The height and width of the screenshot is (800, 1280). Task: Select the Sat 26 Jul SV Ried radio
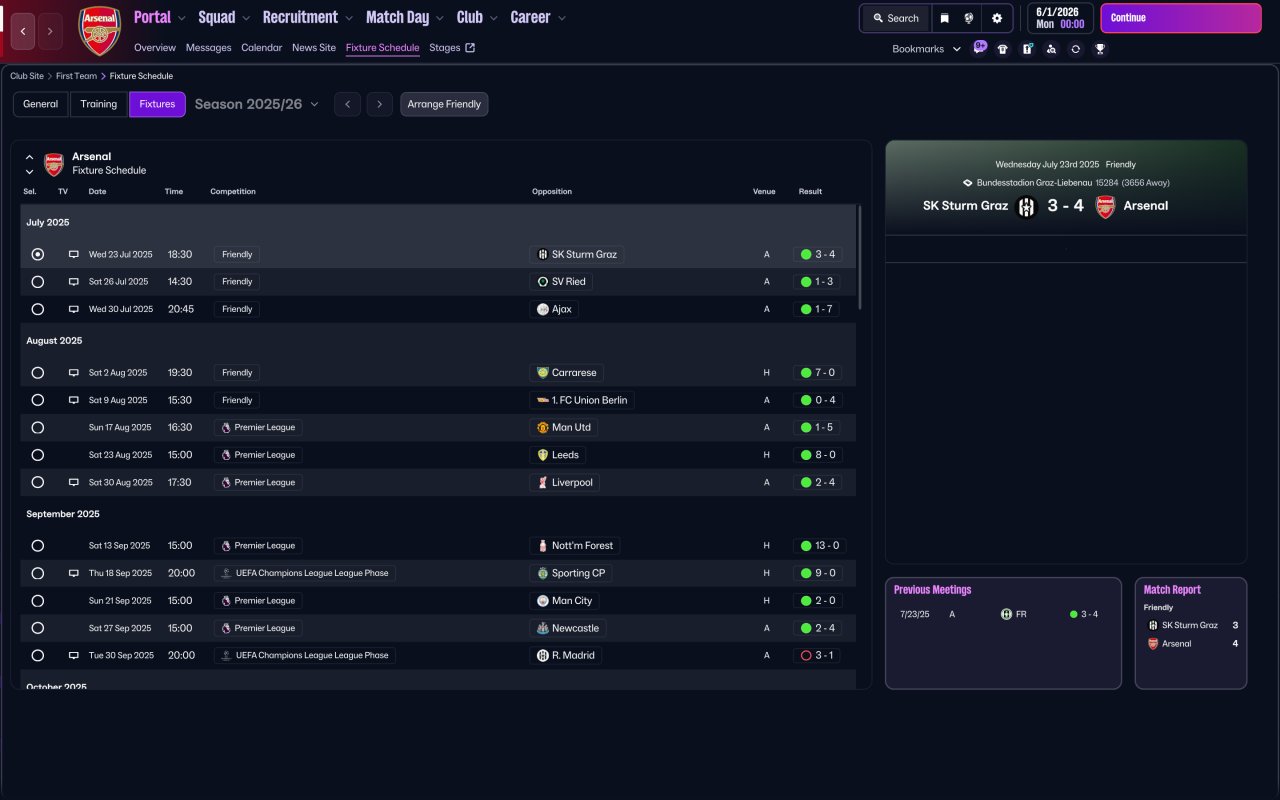pyautogui.click(x=38, y=282)
